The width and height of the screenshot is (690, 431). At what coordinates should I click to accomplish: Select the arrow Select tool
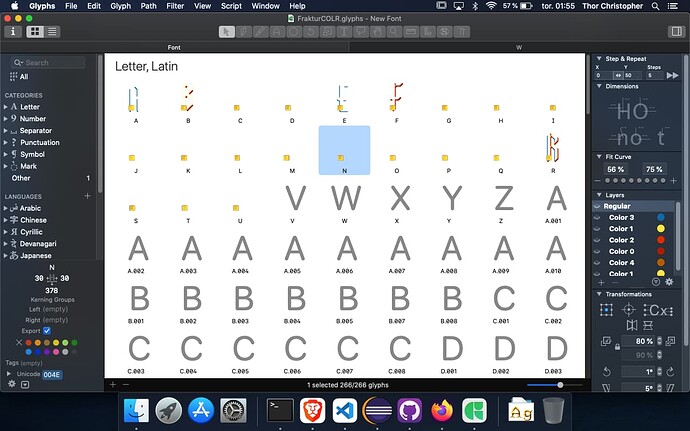click(227, 32)
